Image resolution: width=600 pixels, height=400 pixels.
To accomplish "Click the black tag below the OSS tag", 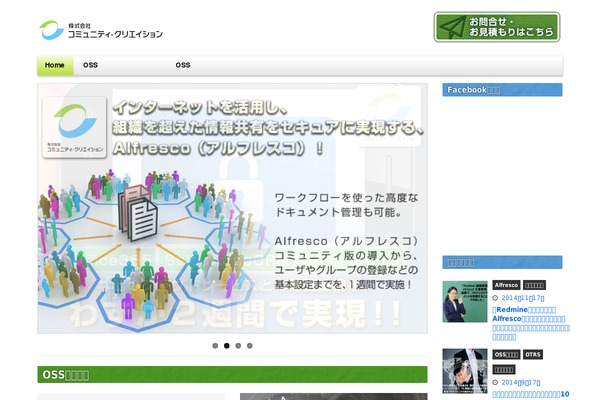I will pos(504,370).
